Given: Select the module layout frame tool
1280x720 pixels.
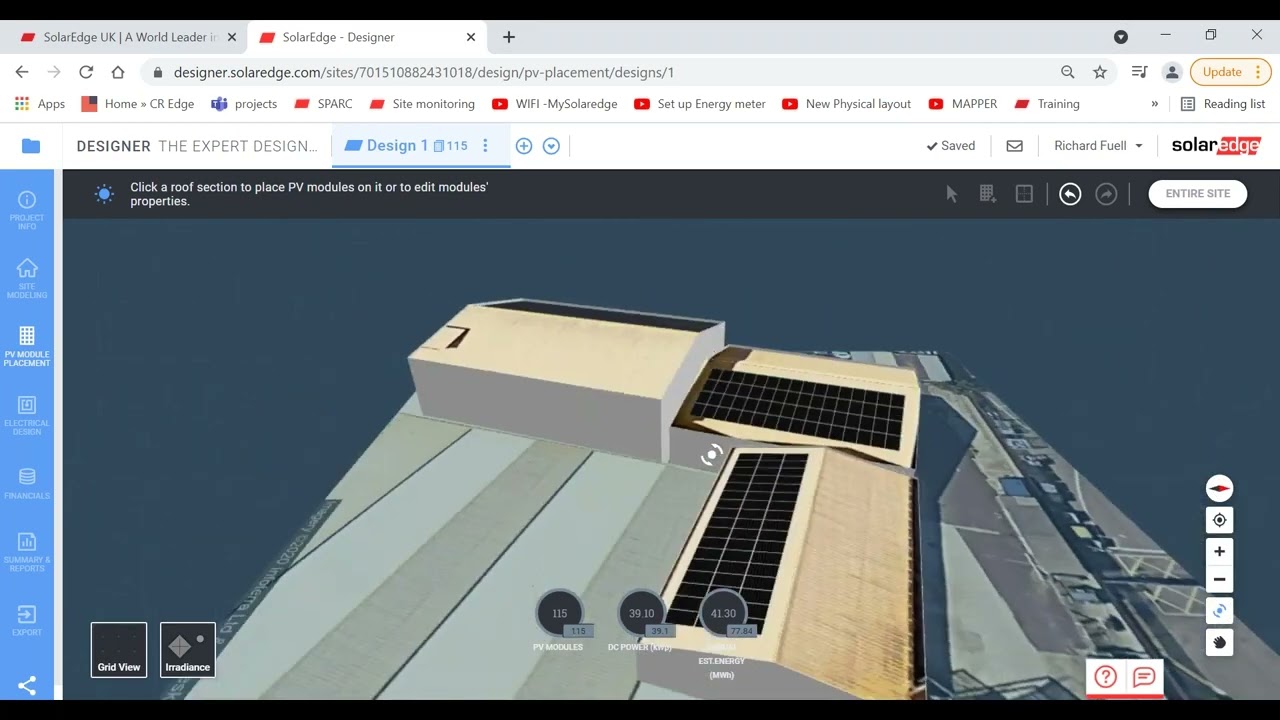Looking at the screenshot, I should click(x=1024, y=194).
